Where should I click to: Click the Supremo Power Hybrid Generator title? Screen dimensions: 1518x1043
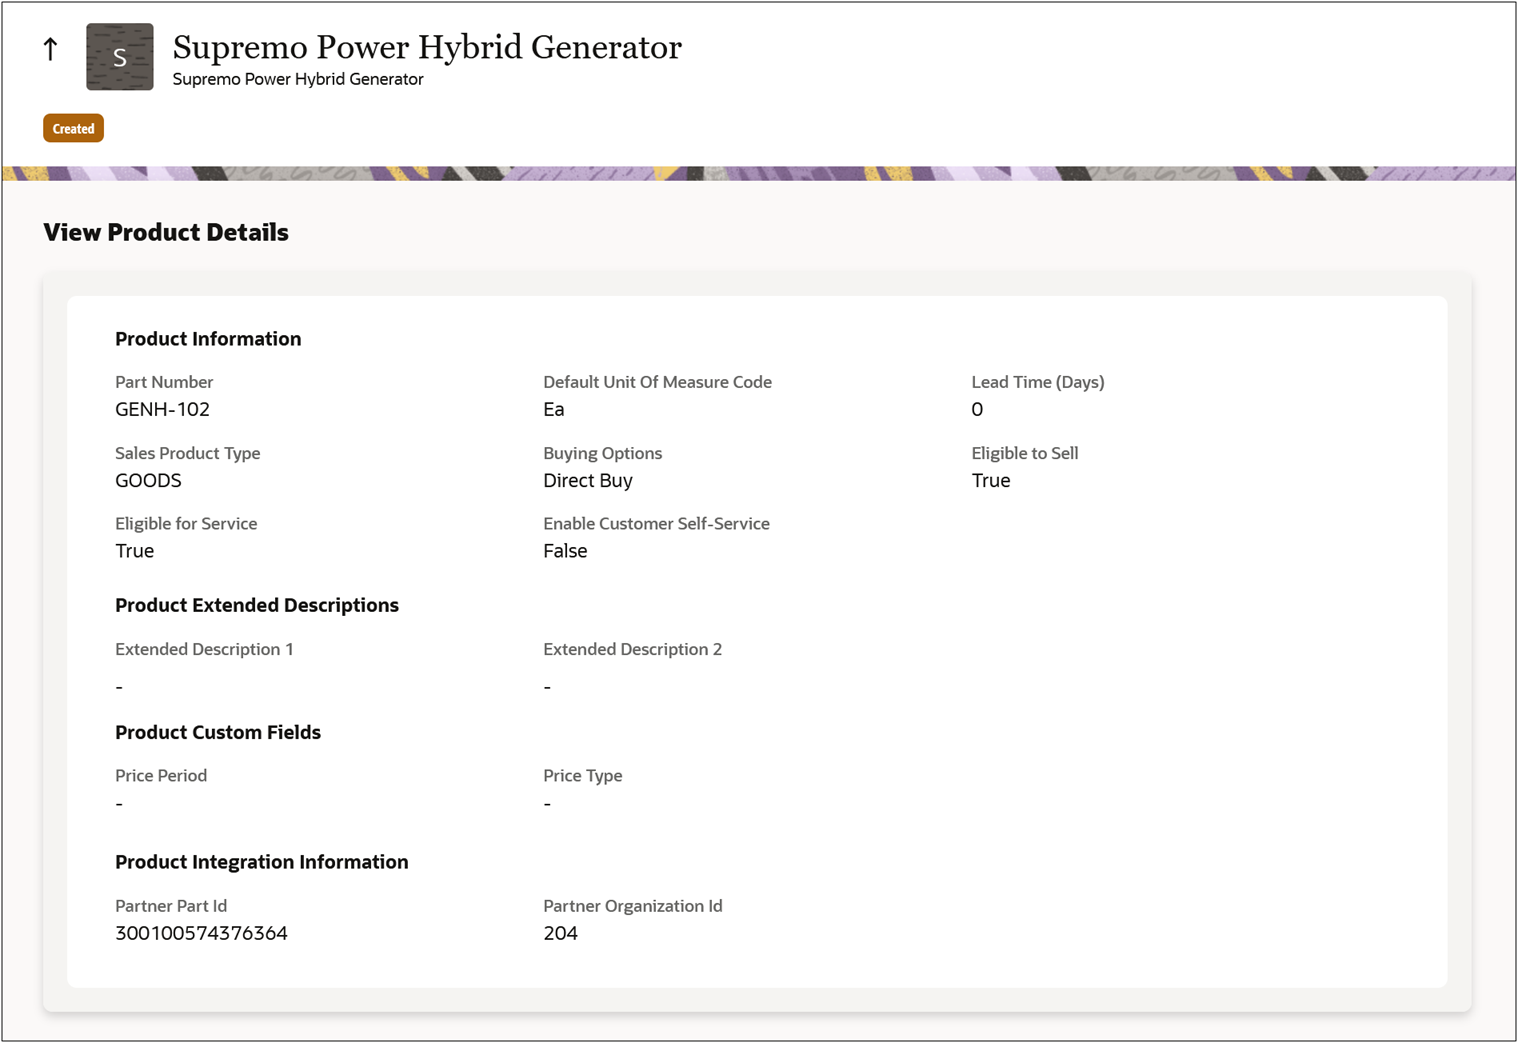426,47
